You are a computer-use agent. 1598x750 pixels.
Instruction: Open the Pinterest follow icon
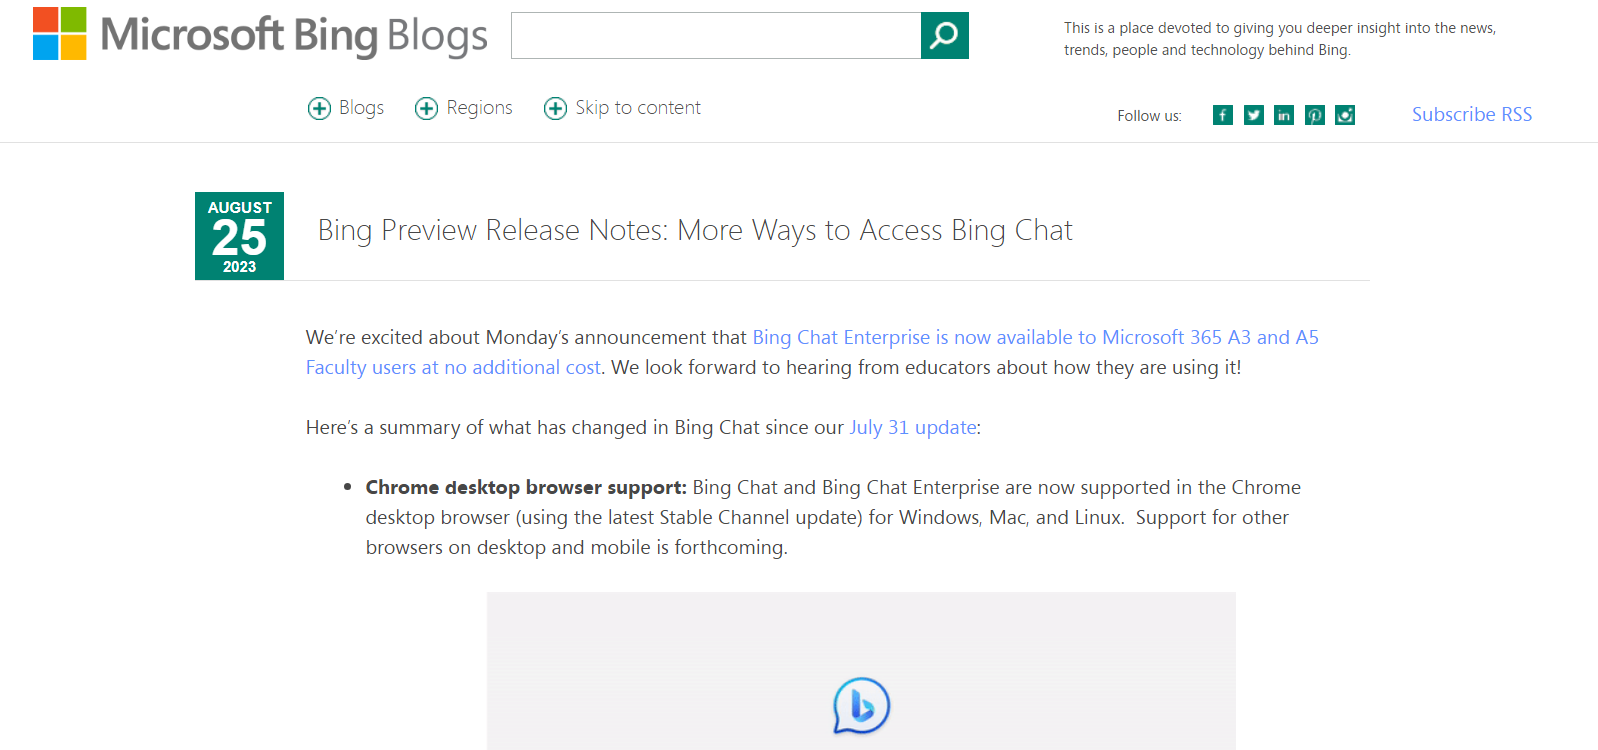pyautogui.click(x=1315, y=115)
